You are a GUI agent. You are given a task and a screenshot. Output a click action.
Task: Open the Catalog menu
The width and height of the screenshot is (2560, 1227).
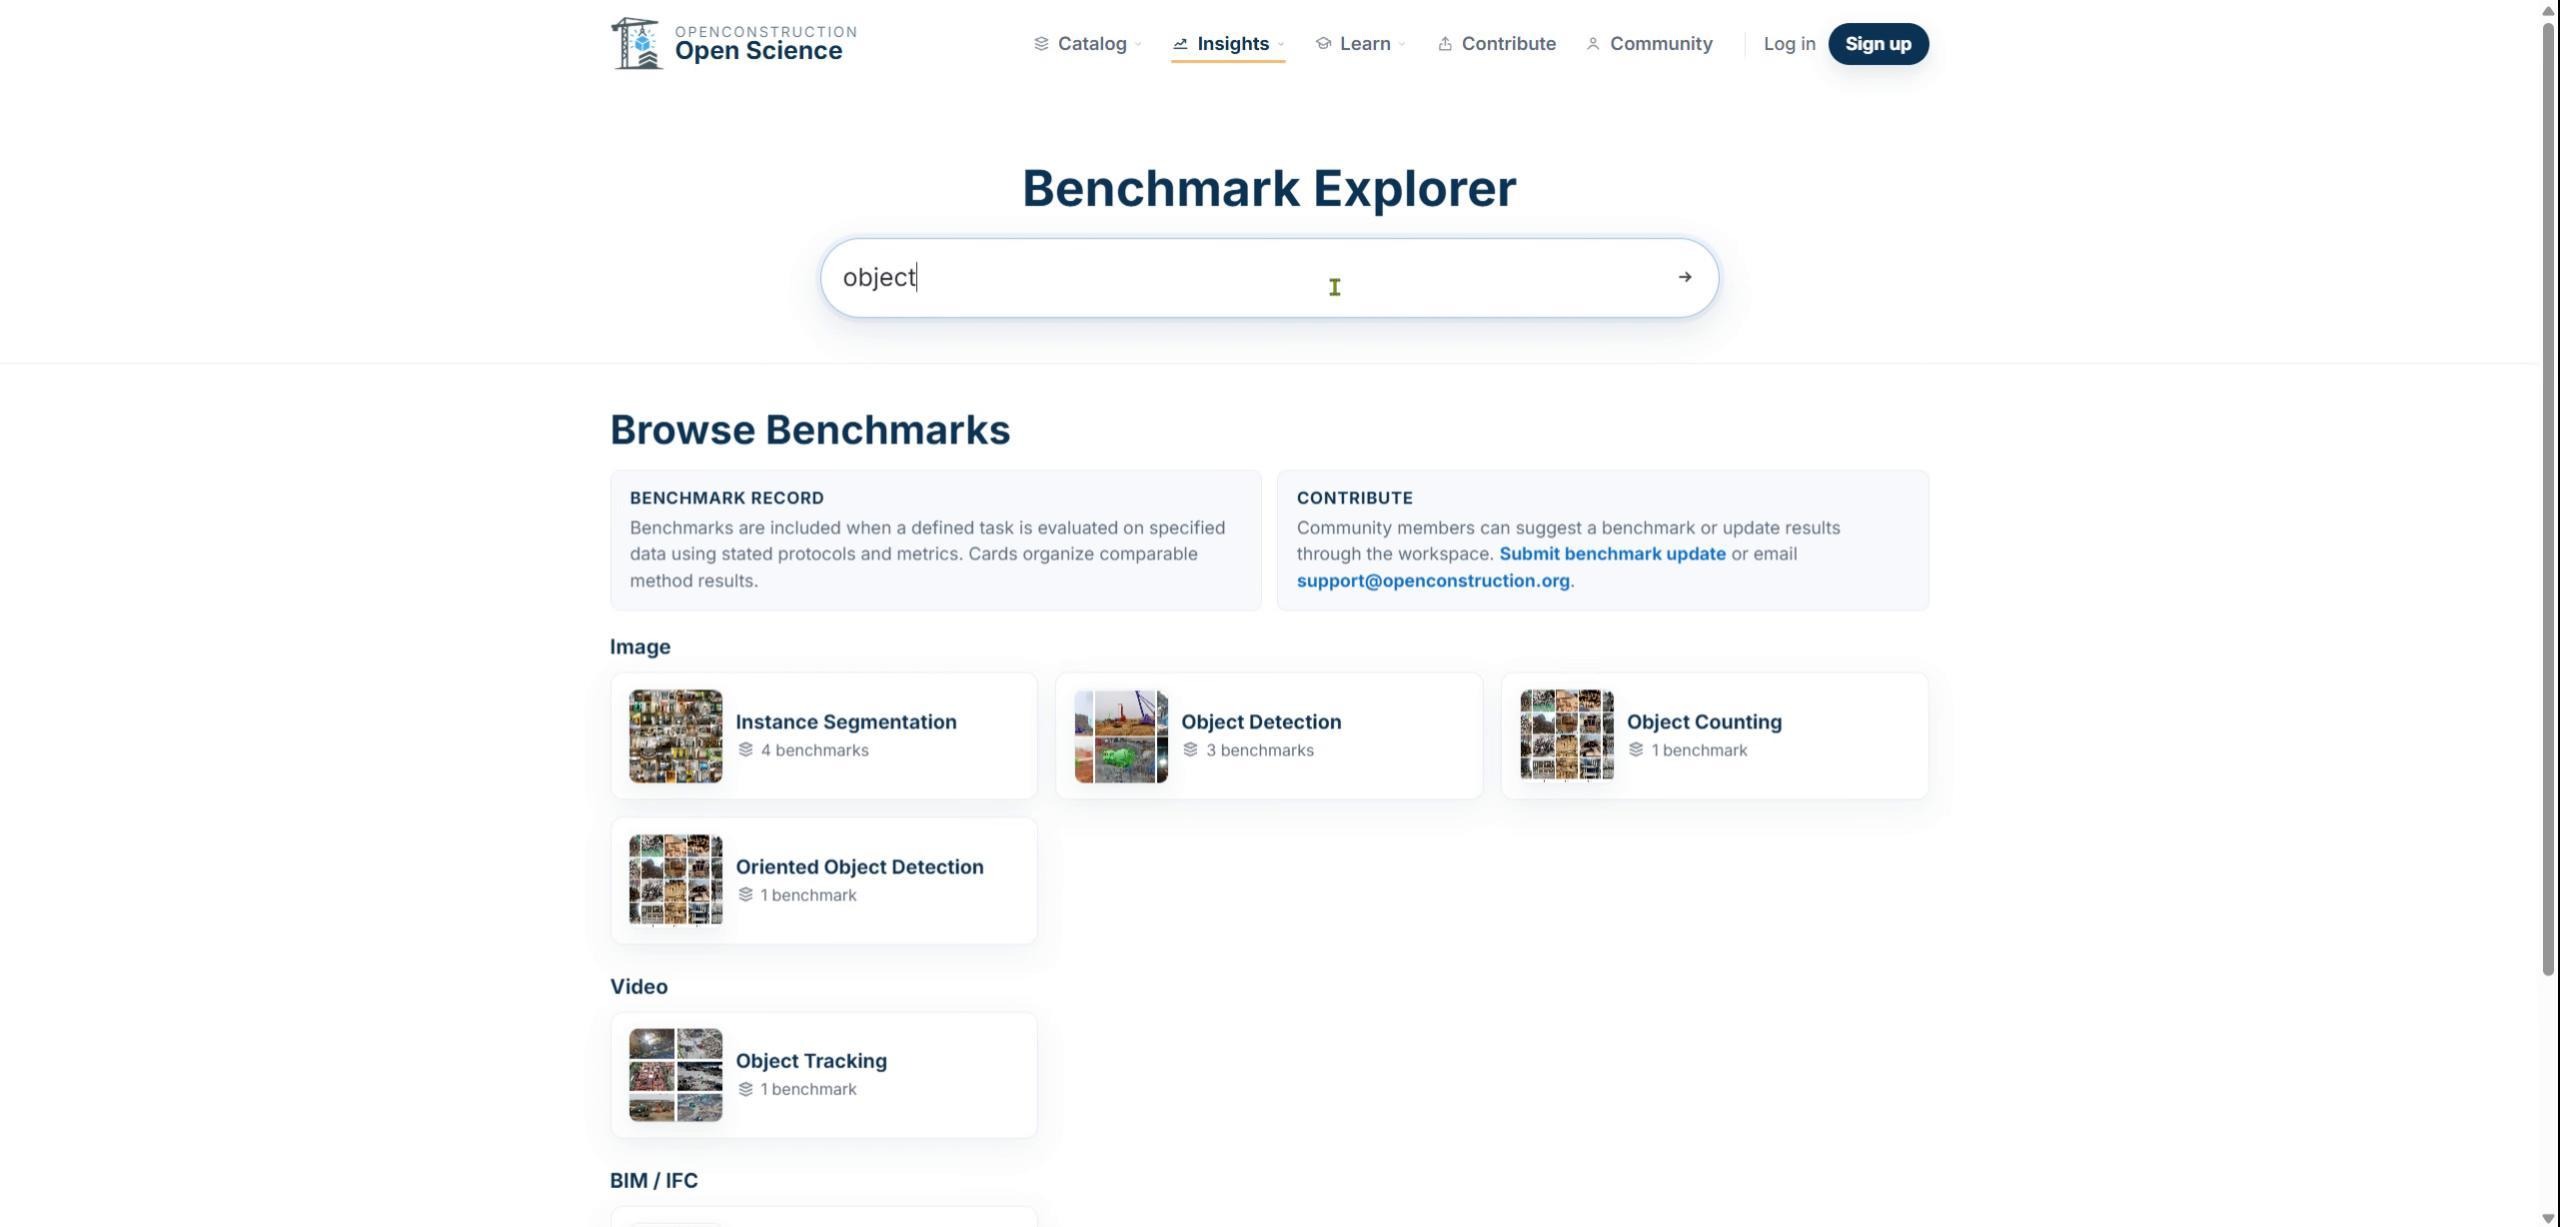[1087, 44]
